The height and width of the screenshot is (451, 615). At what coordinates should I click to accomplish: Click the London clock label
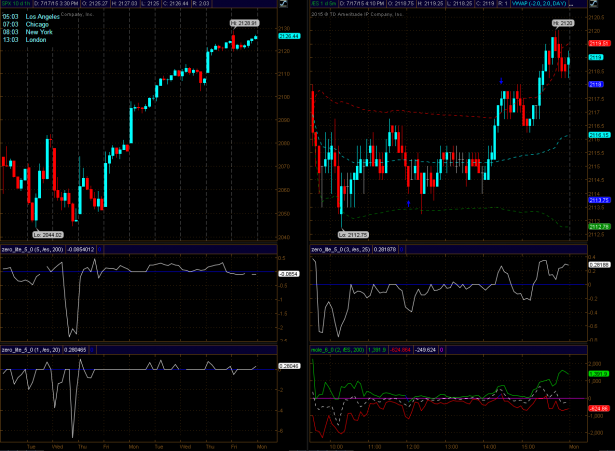36,40
